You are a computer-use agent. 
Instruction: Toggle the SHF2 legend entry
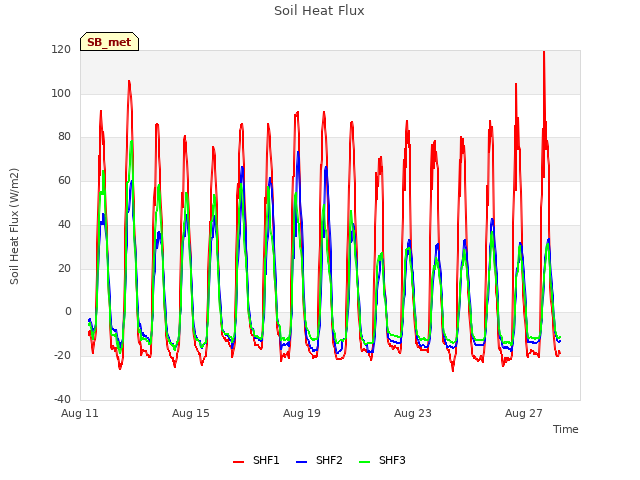[319, 460]
